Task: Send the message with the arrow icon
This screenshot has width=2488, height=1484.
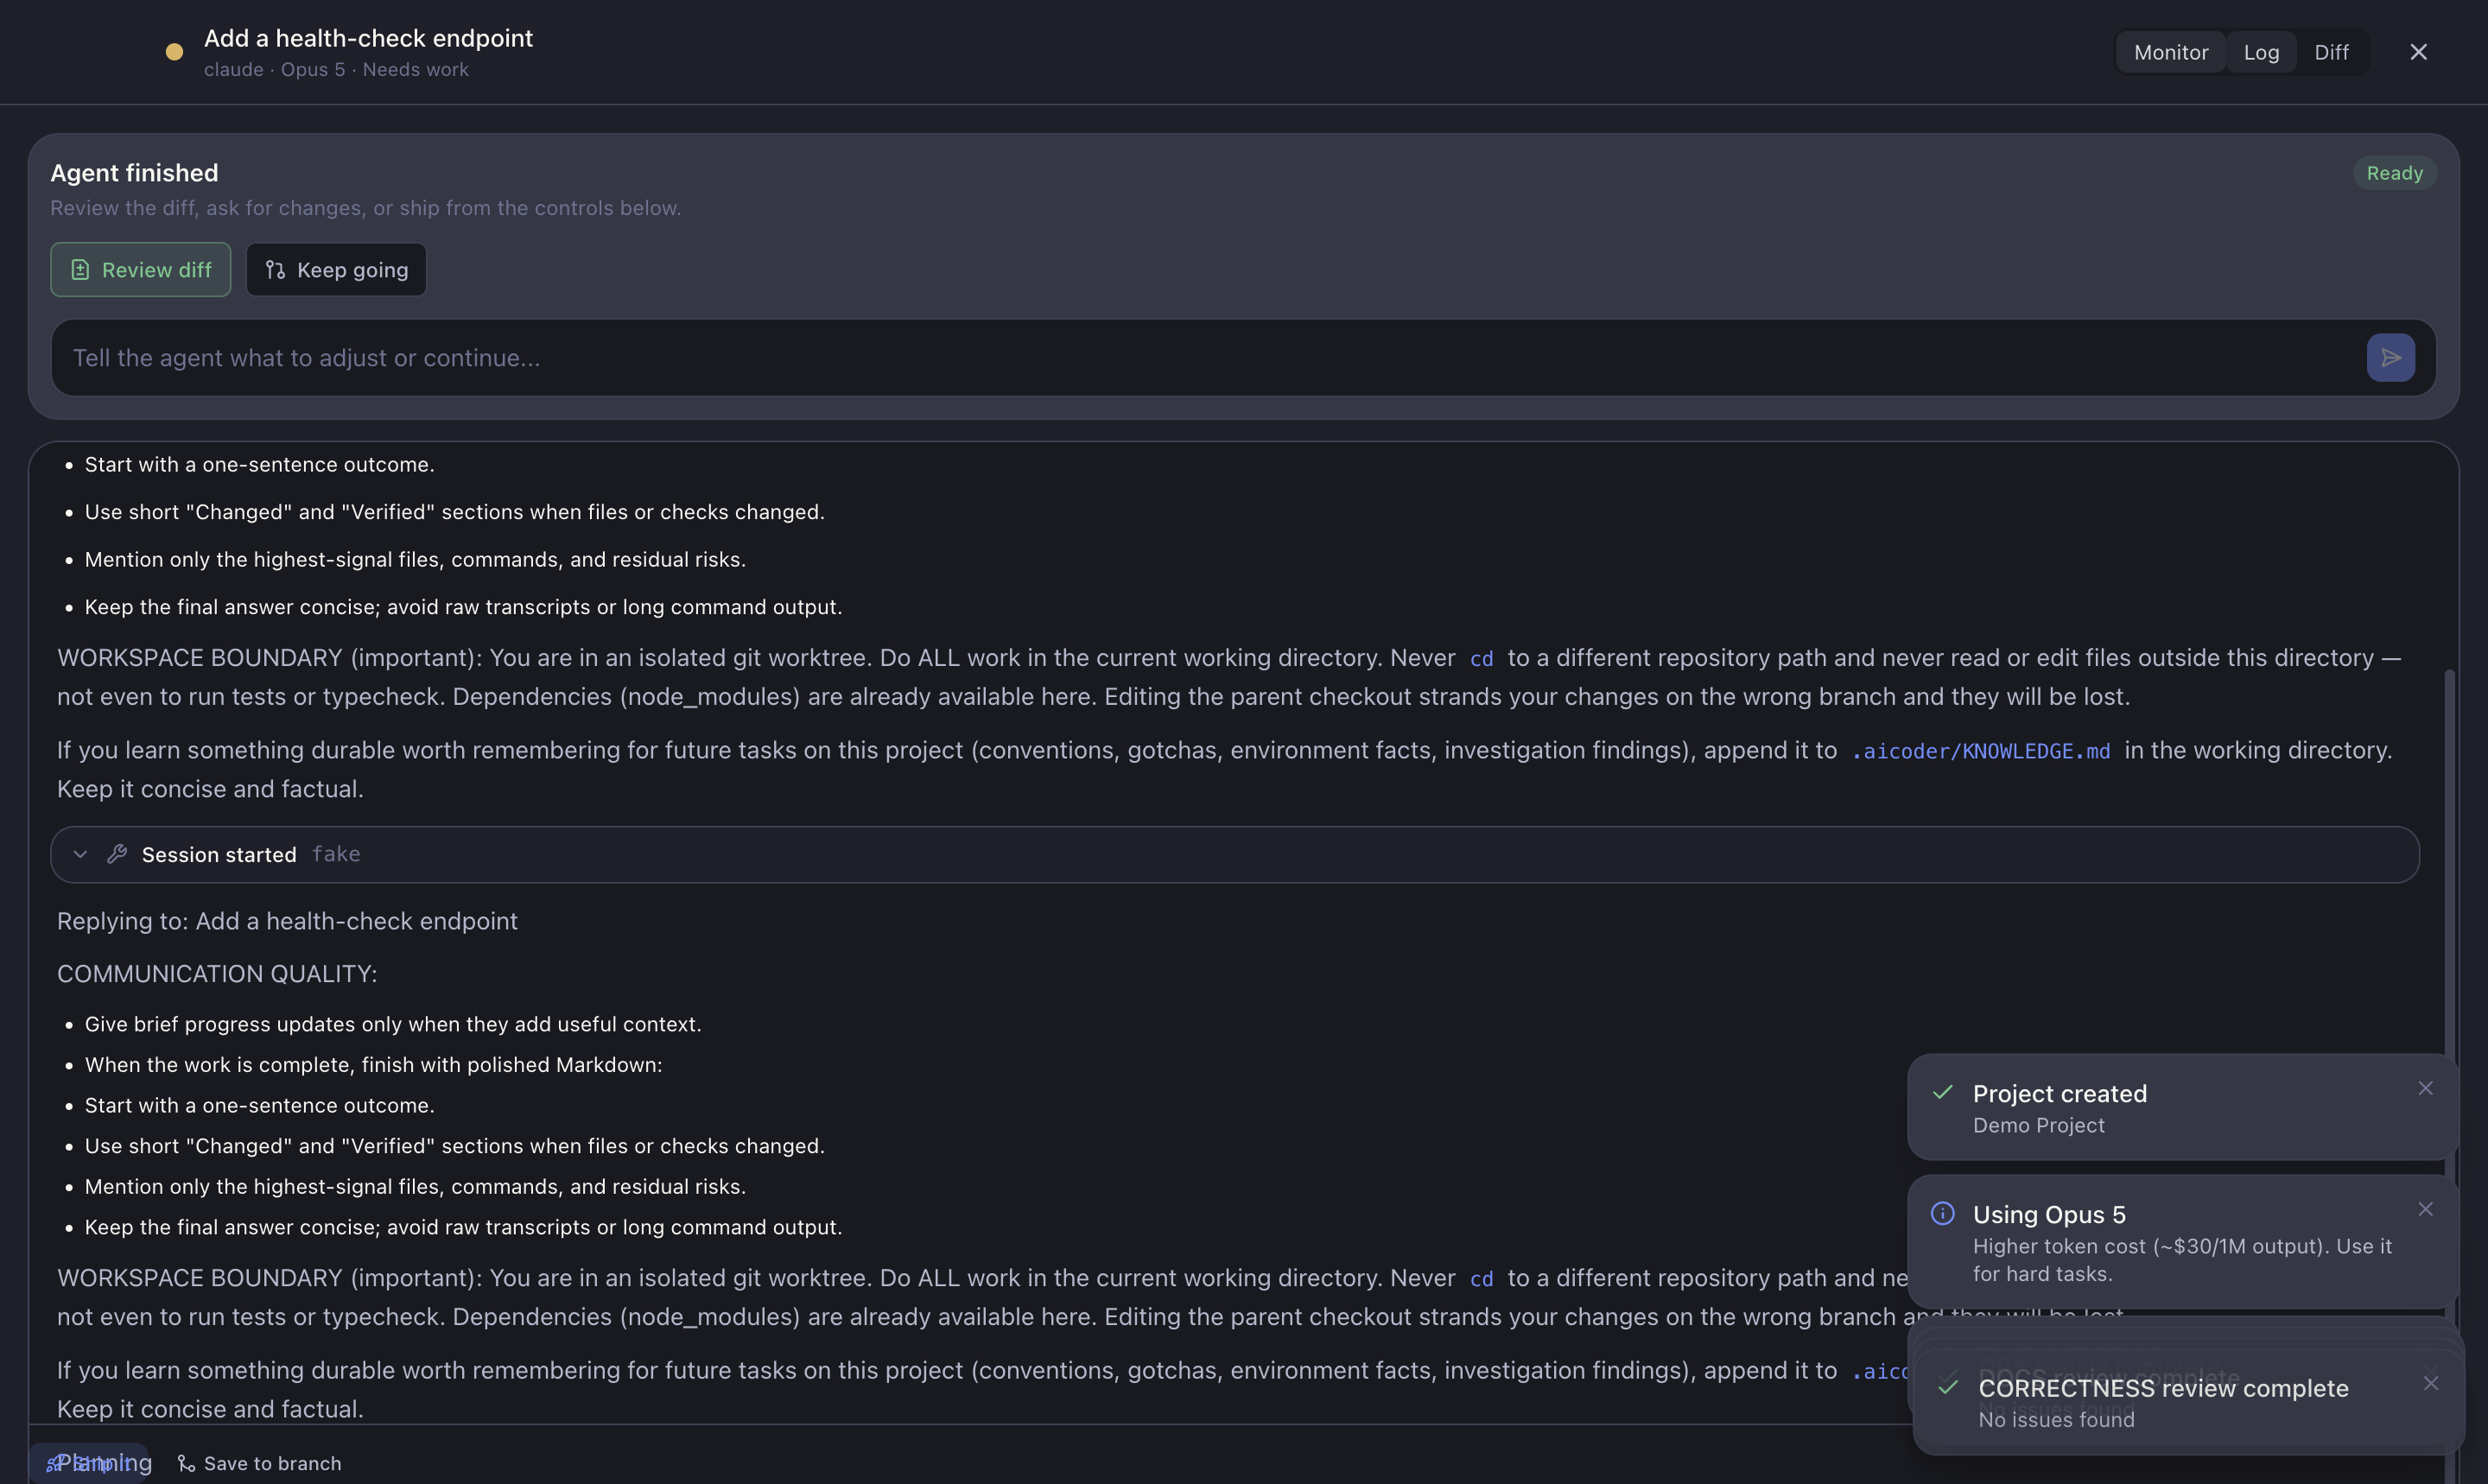Action: (2390, 357)
